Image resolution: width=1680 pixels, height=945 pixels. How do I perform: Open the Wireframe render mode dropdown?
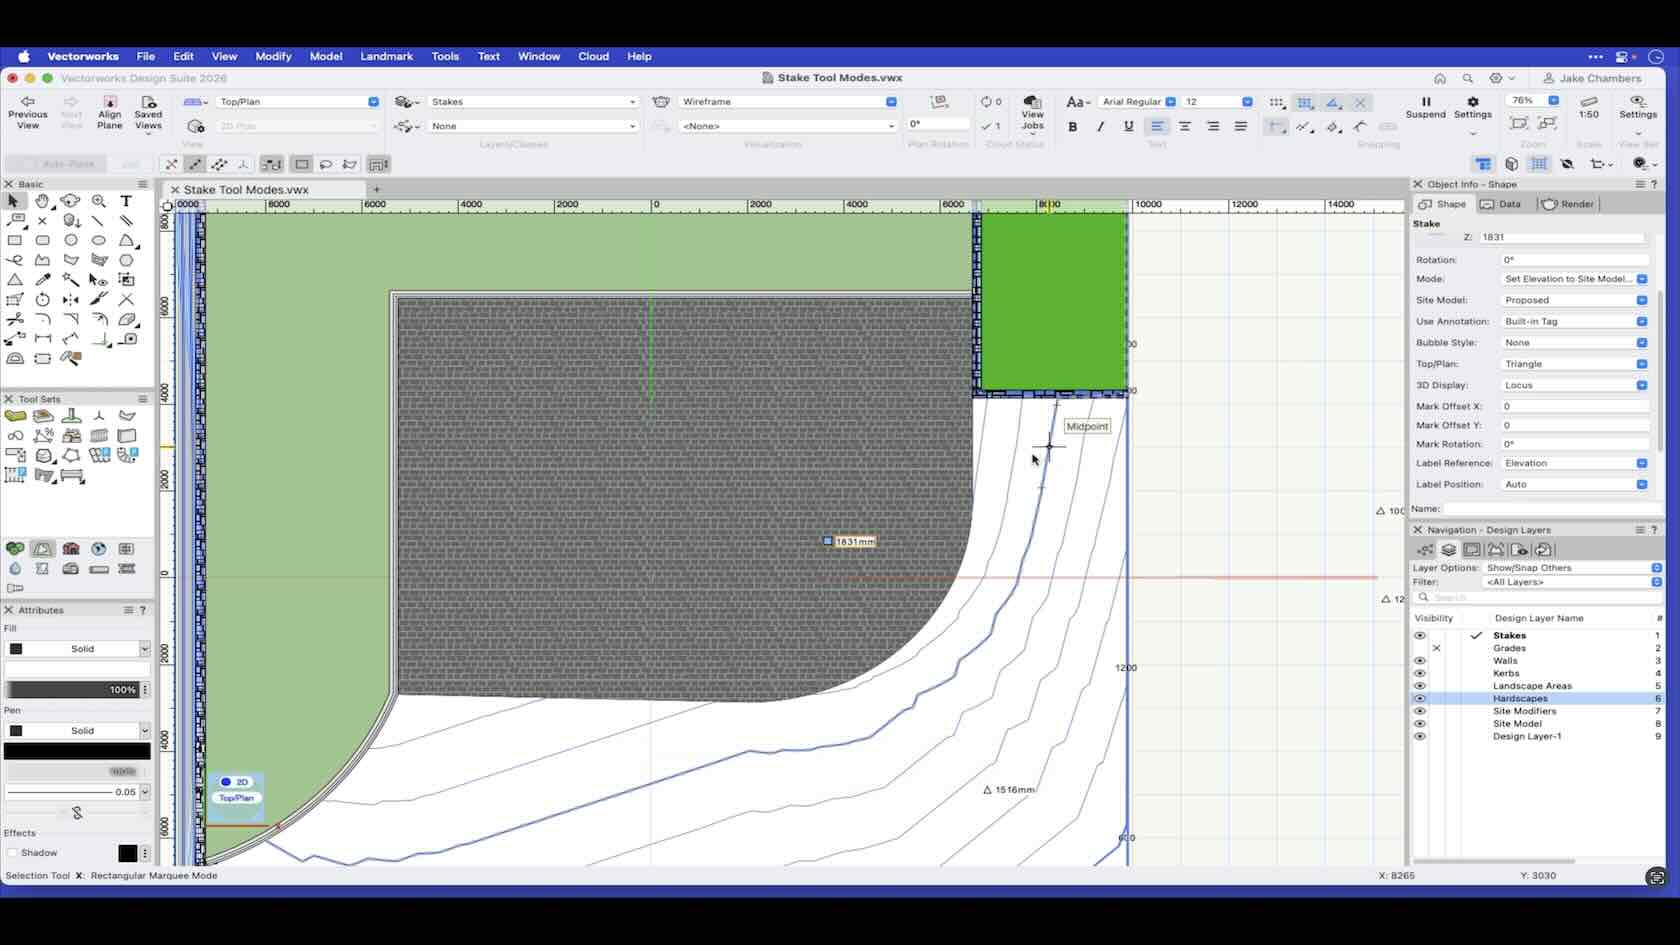click(x=788, y=102)
